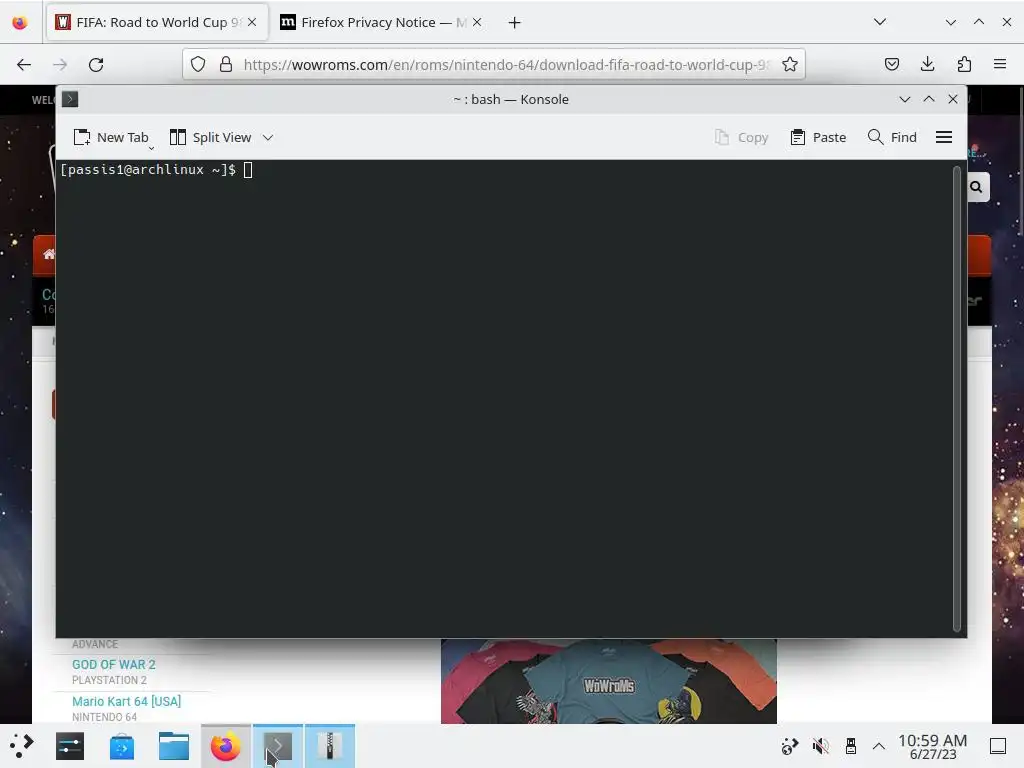Open system updates tray icon
The height and width of the screenshot is (768, 1024).
click(790, 746)
